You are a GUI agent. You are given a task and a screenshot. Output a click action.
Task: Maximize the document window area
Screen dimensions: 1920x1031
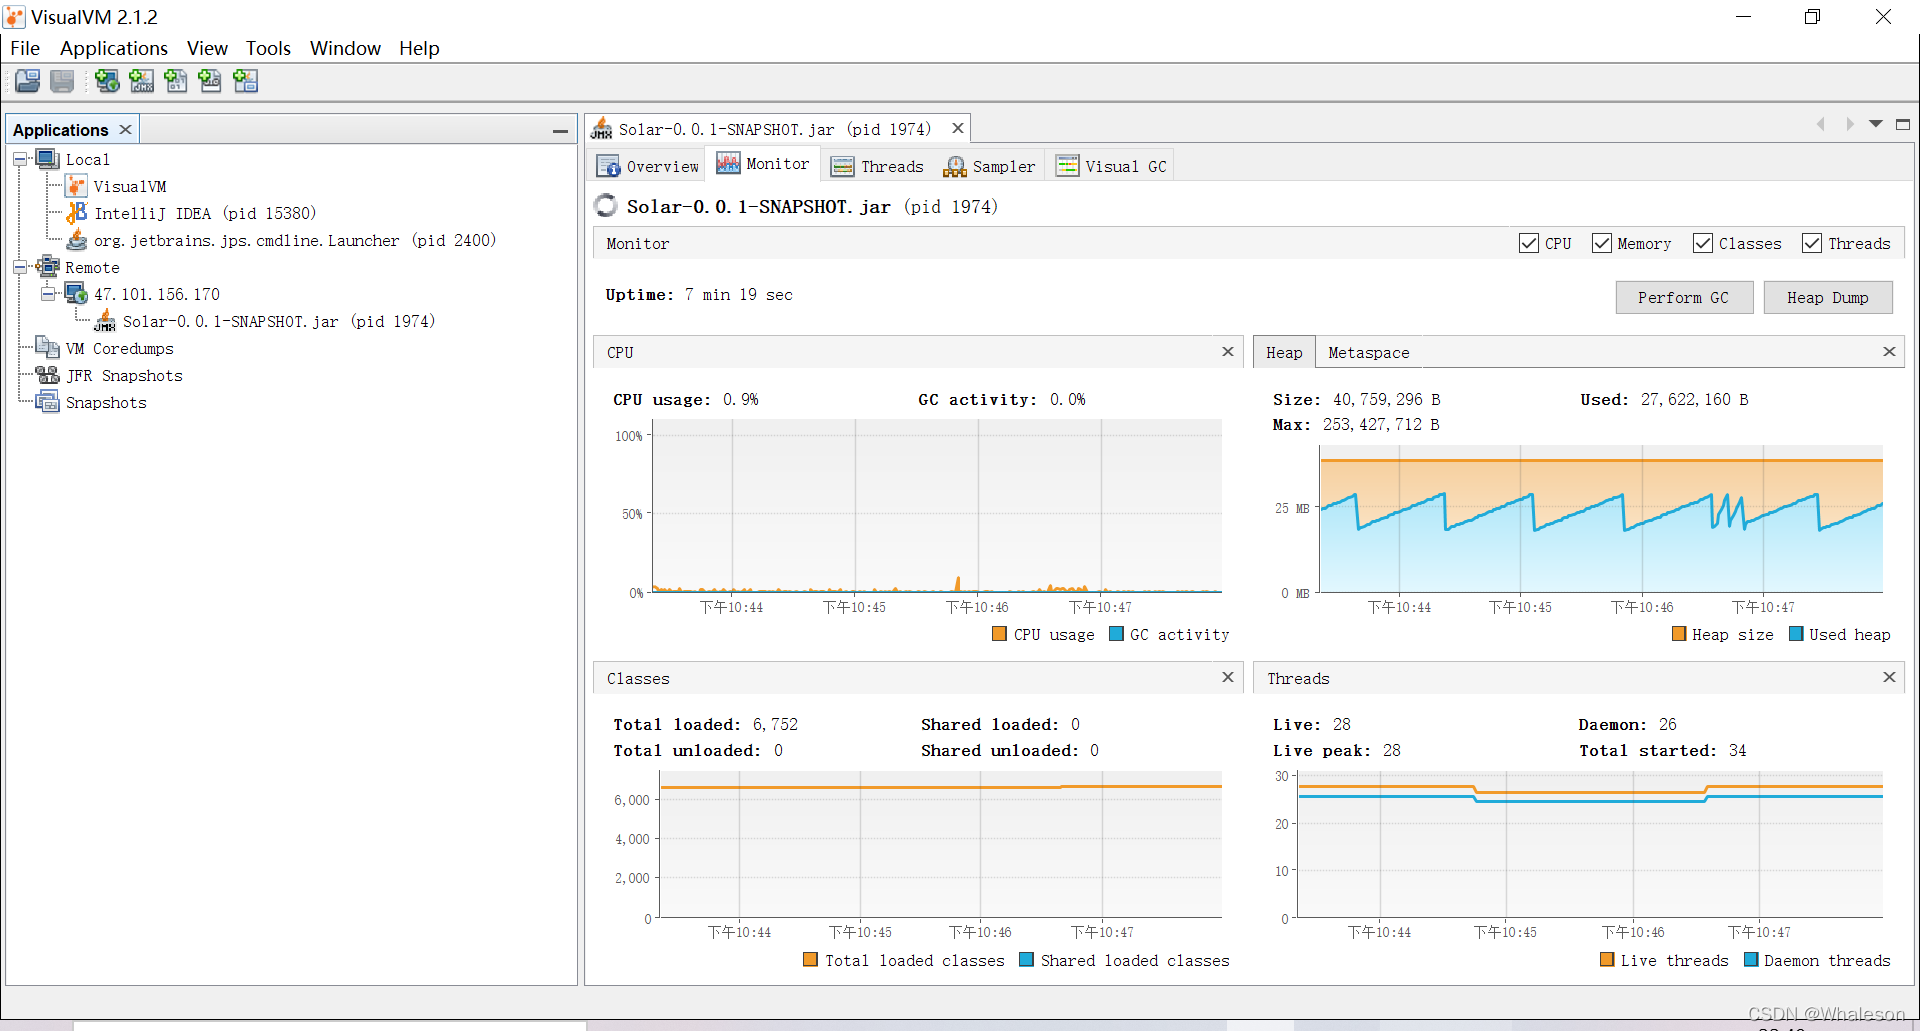[1903, 125]
